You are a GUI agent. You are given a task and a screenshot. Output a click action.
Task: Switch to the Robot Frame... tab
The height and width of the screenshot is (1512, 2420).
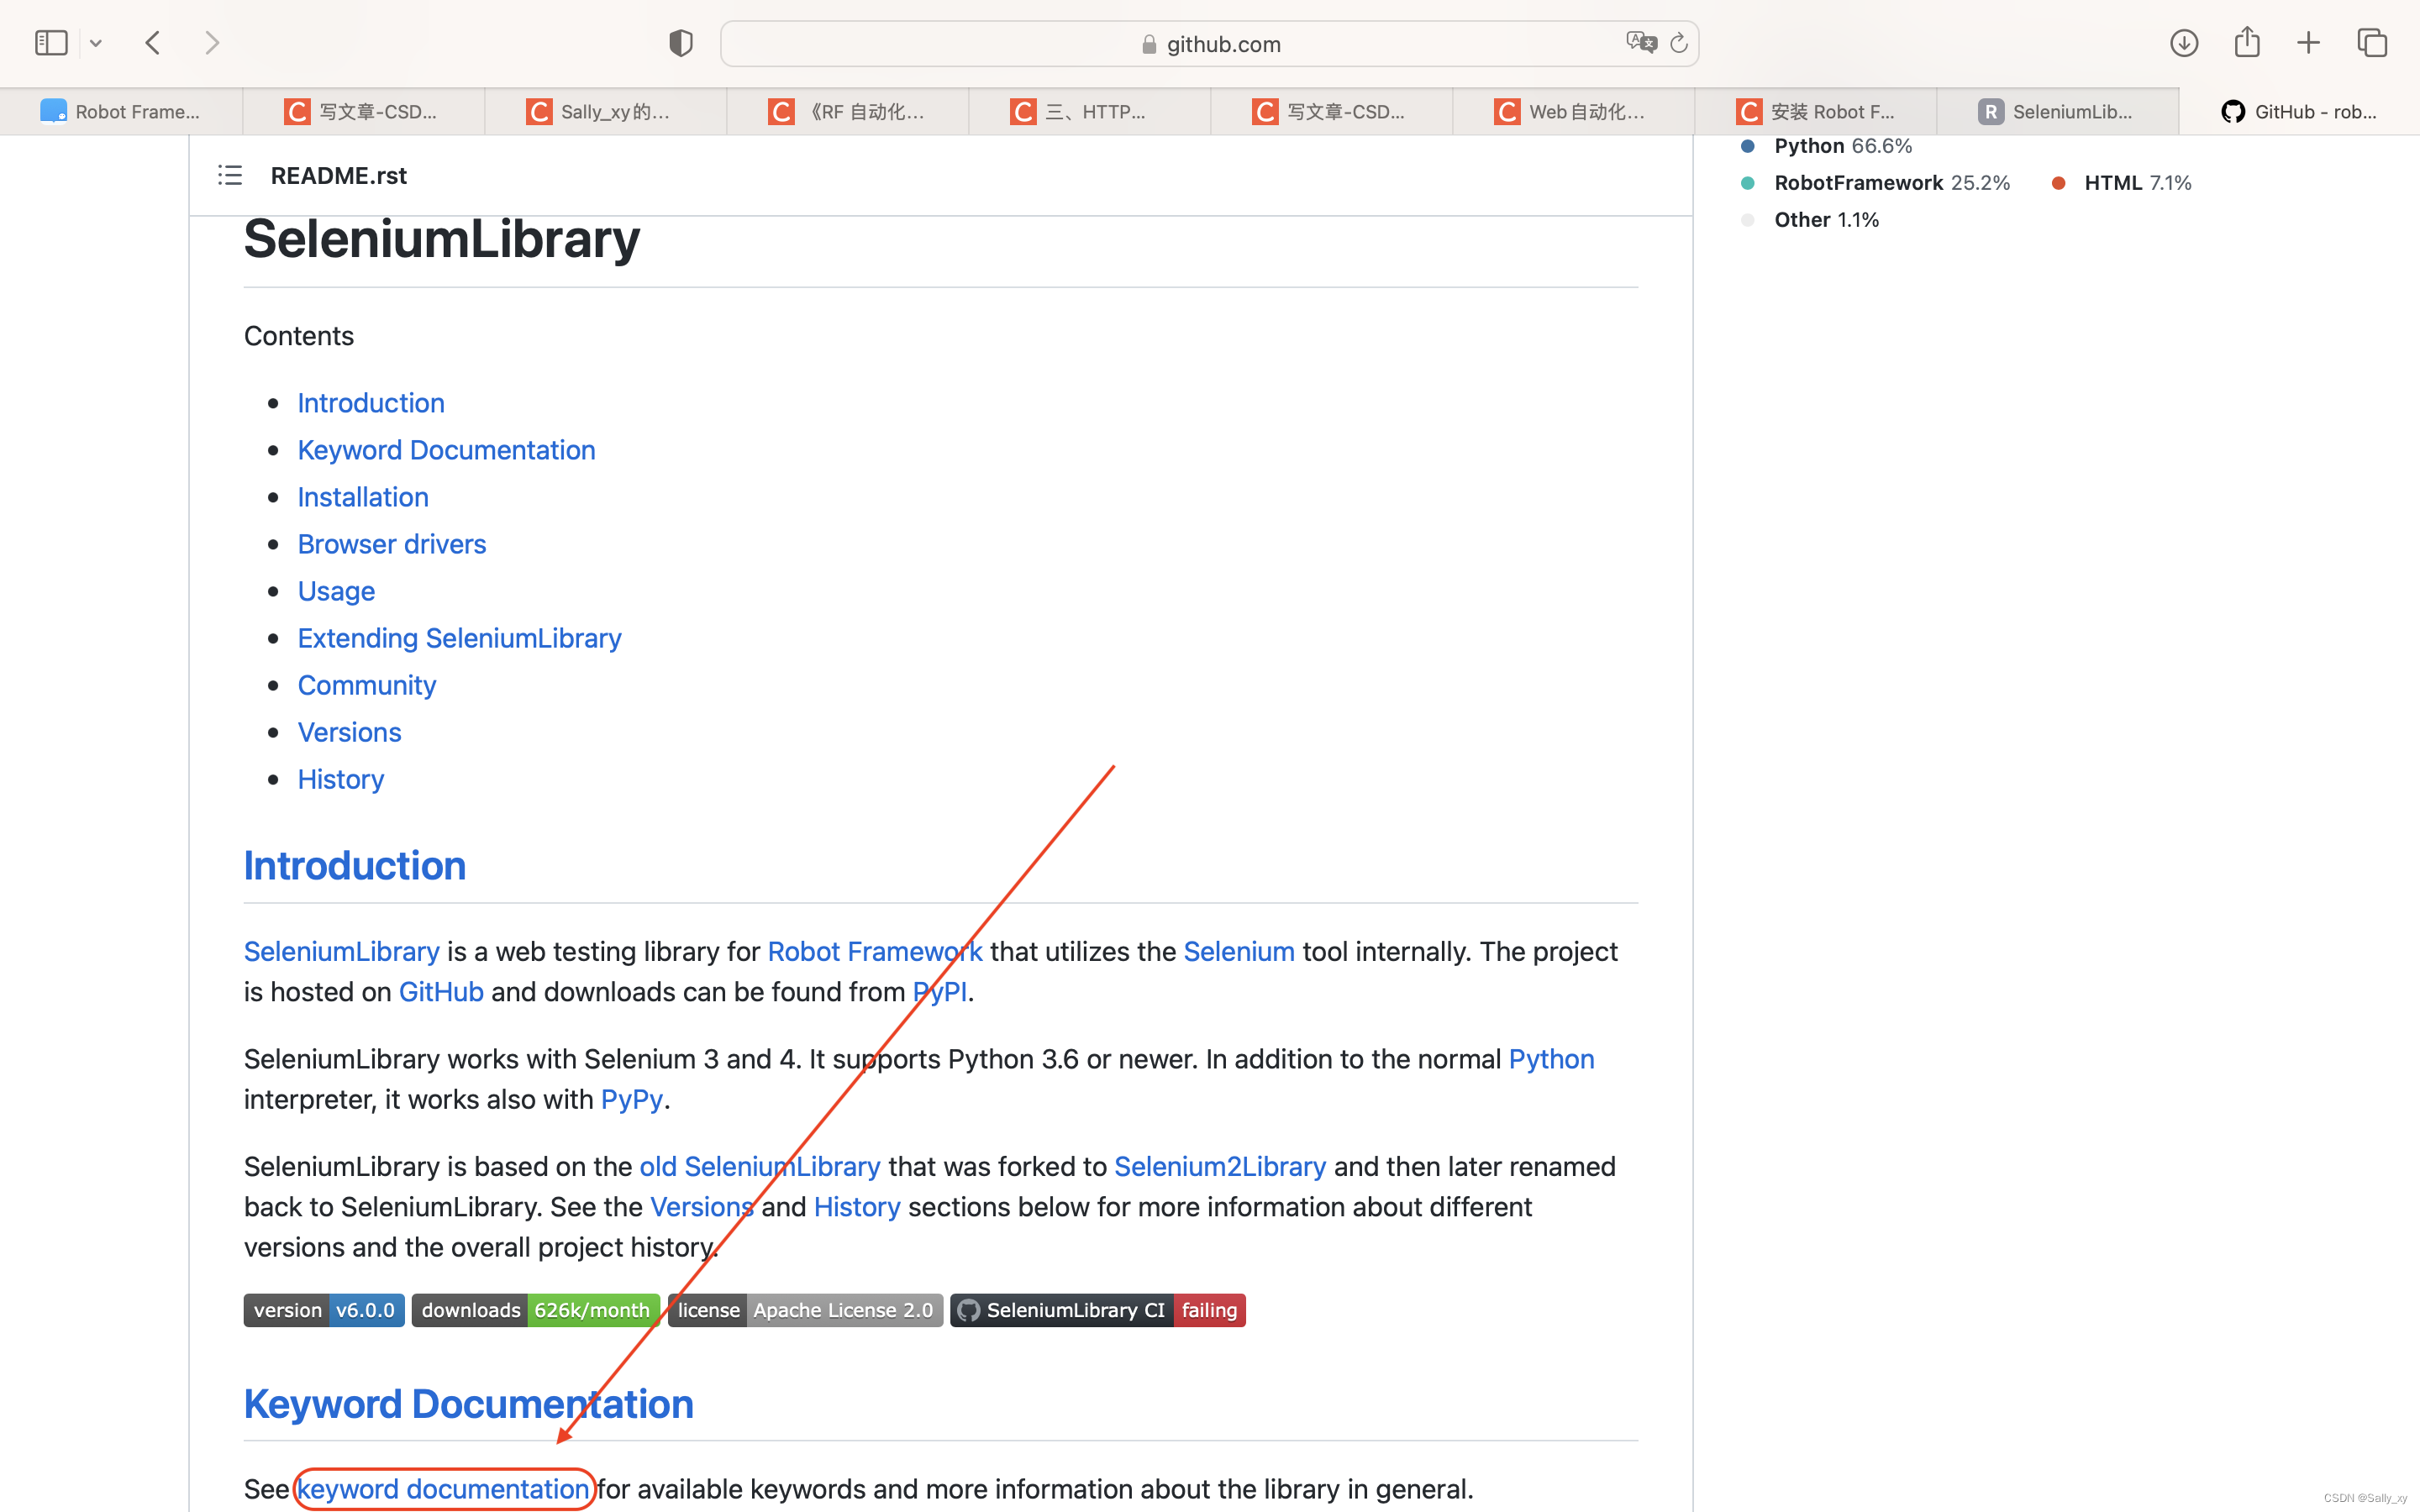pyautogui.click(x=121, y=111)
